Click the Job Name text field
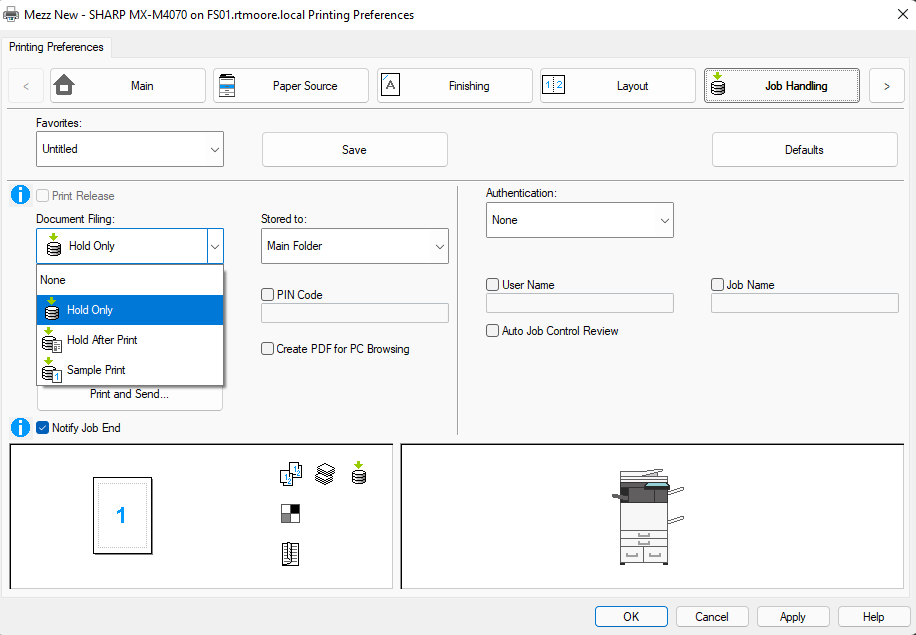Image resolution: width=916 pixels, height=635 pixels. pos(804,303)
